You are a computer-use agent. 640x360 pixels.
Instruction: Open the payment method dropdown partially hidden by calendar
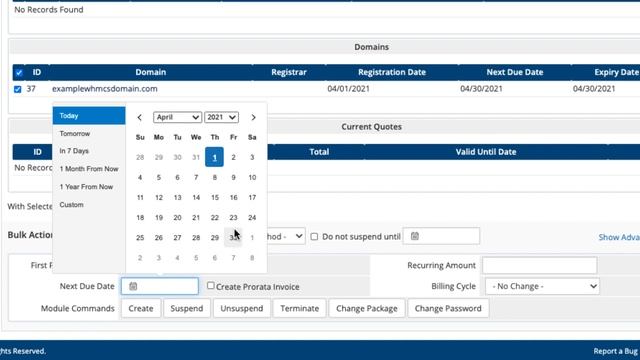click(286, 236)
